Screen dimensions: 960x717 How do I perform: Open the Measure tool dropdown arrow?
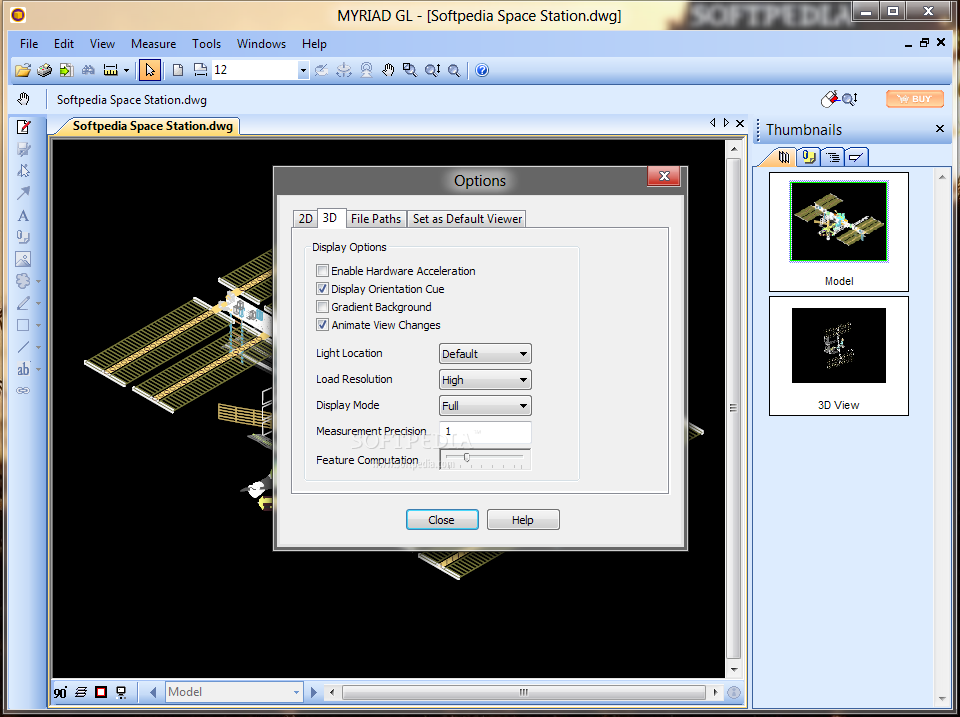coord(126,70)
